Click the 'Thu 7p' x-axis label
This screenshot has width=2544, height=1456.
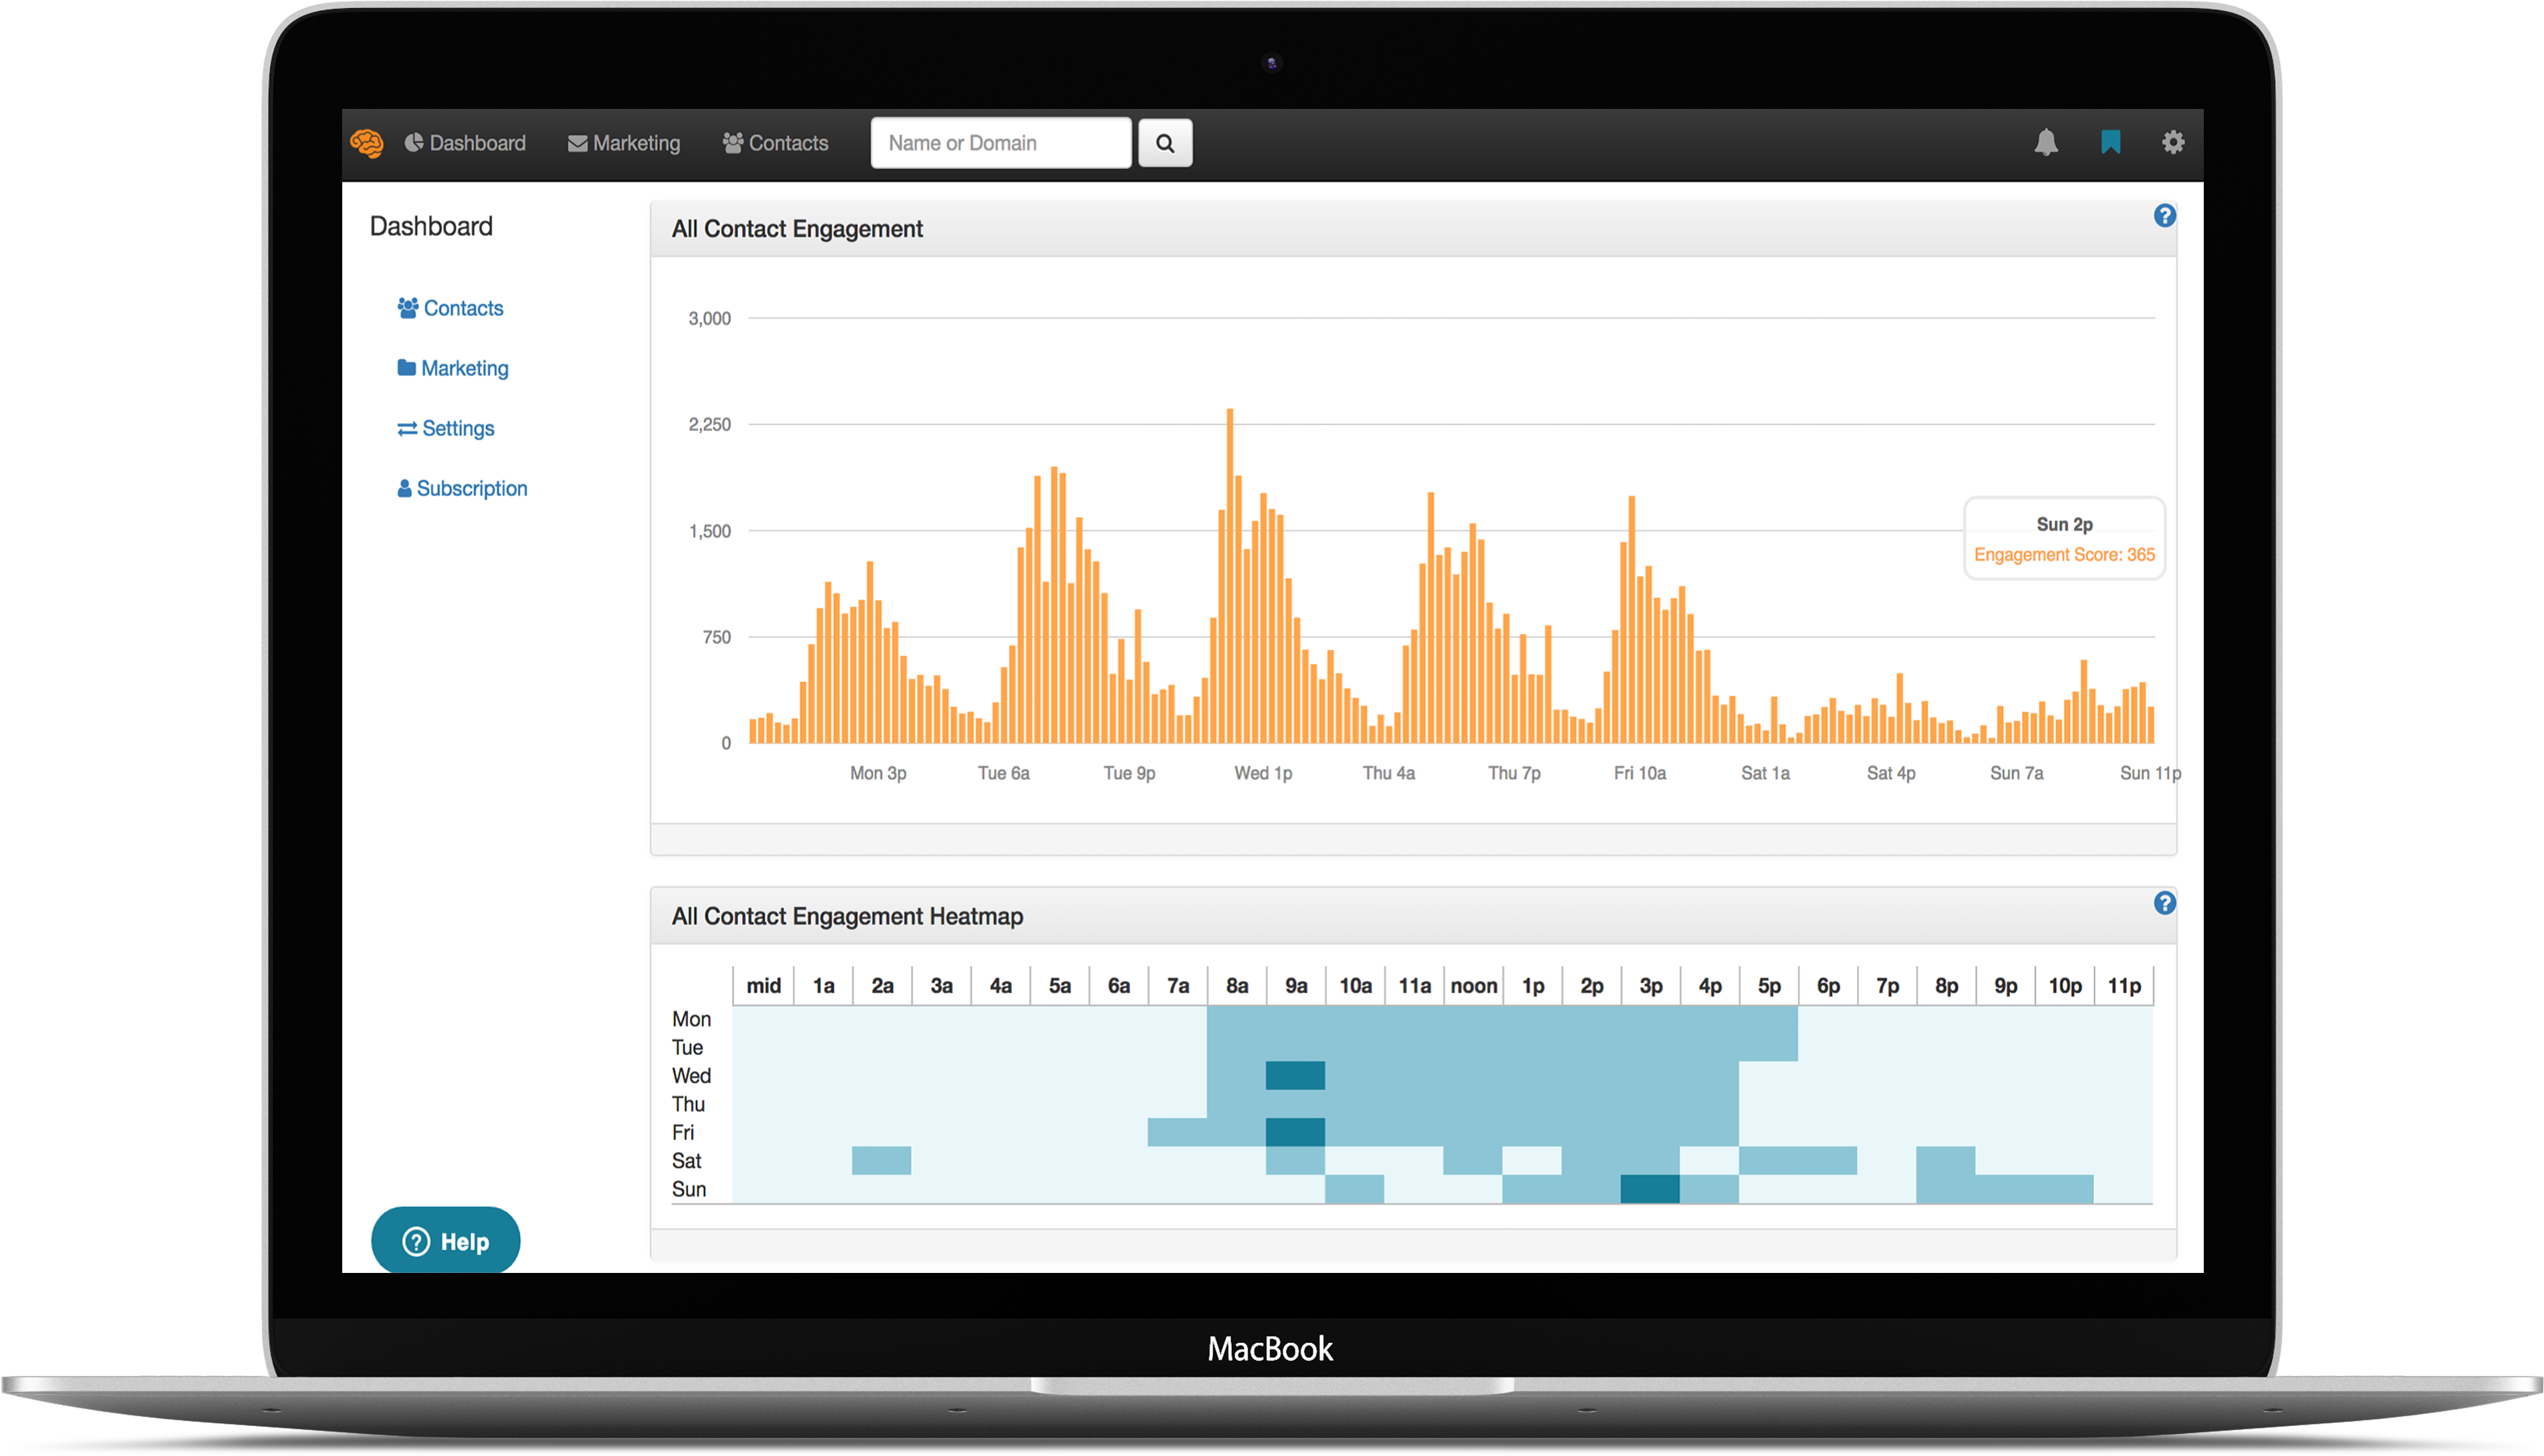point(1514,773)
